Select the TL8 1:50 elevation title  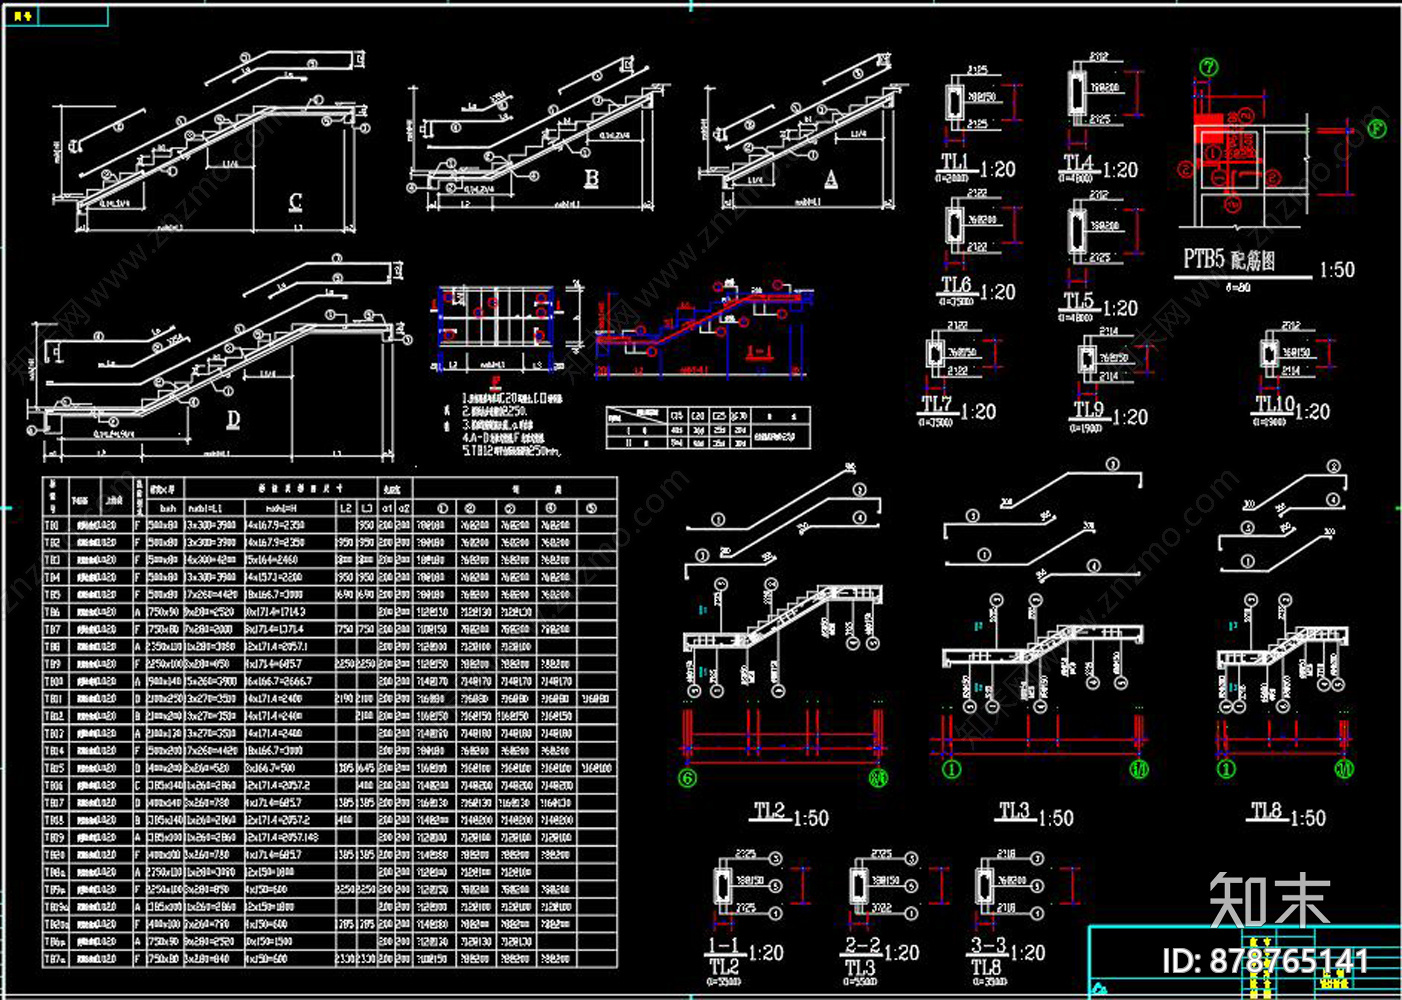click(x=1288, y=814)
